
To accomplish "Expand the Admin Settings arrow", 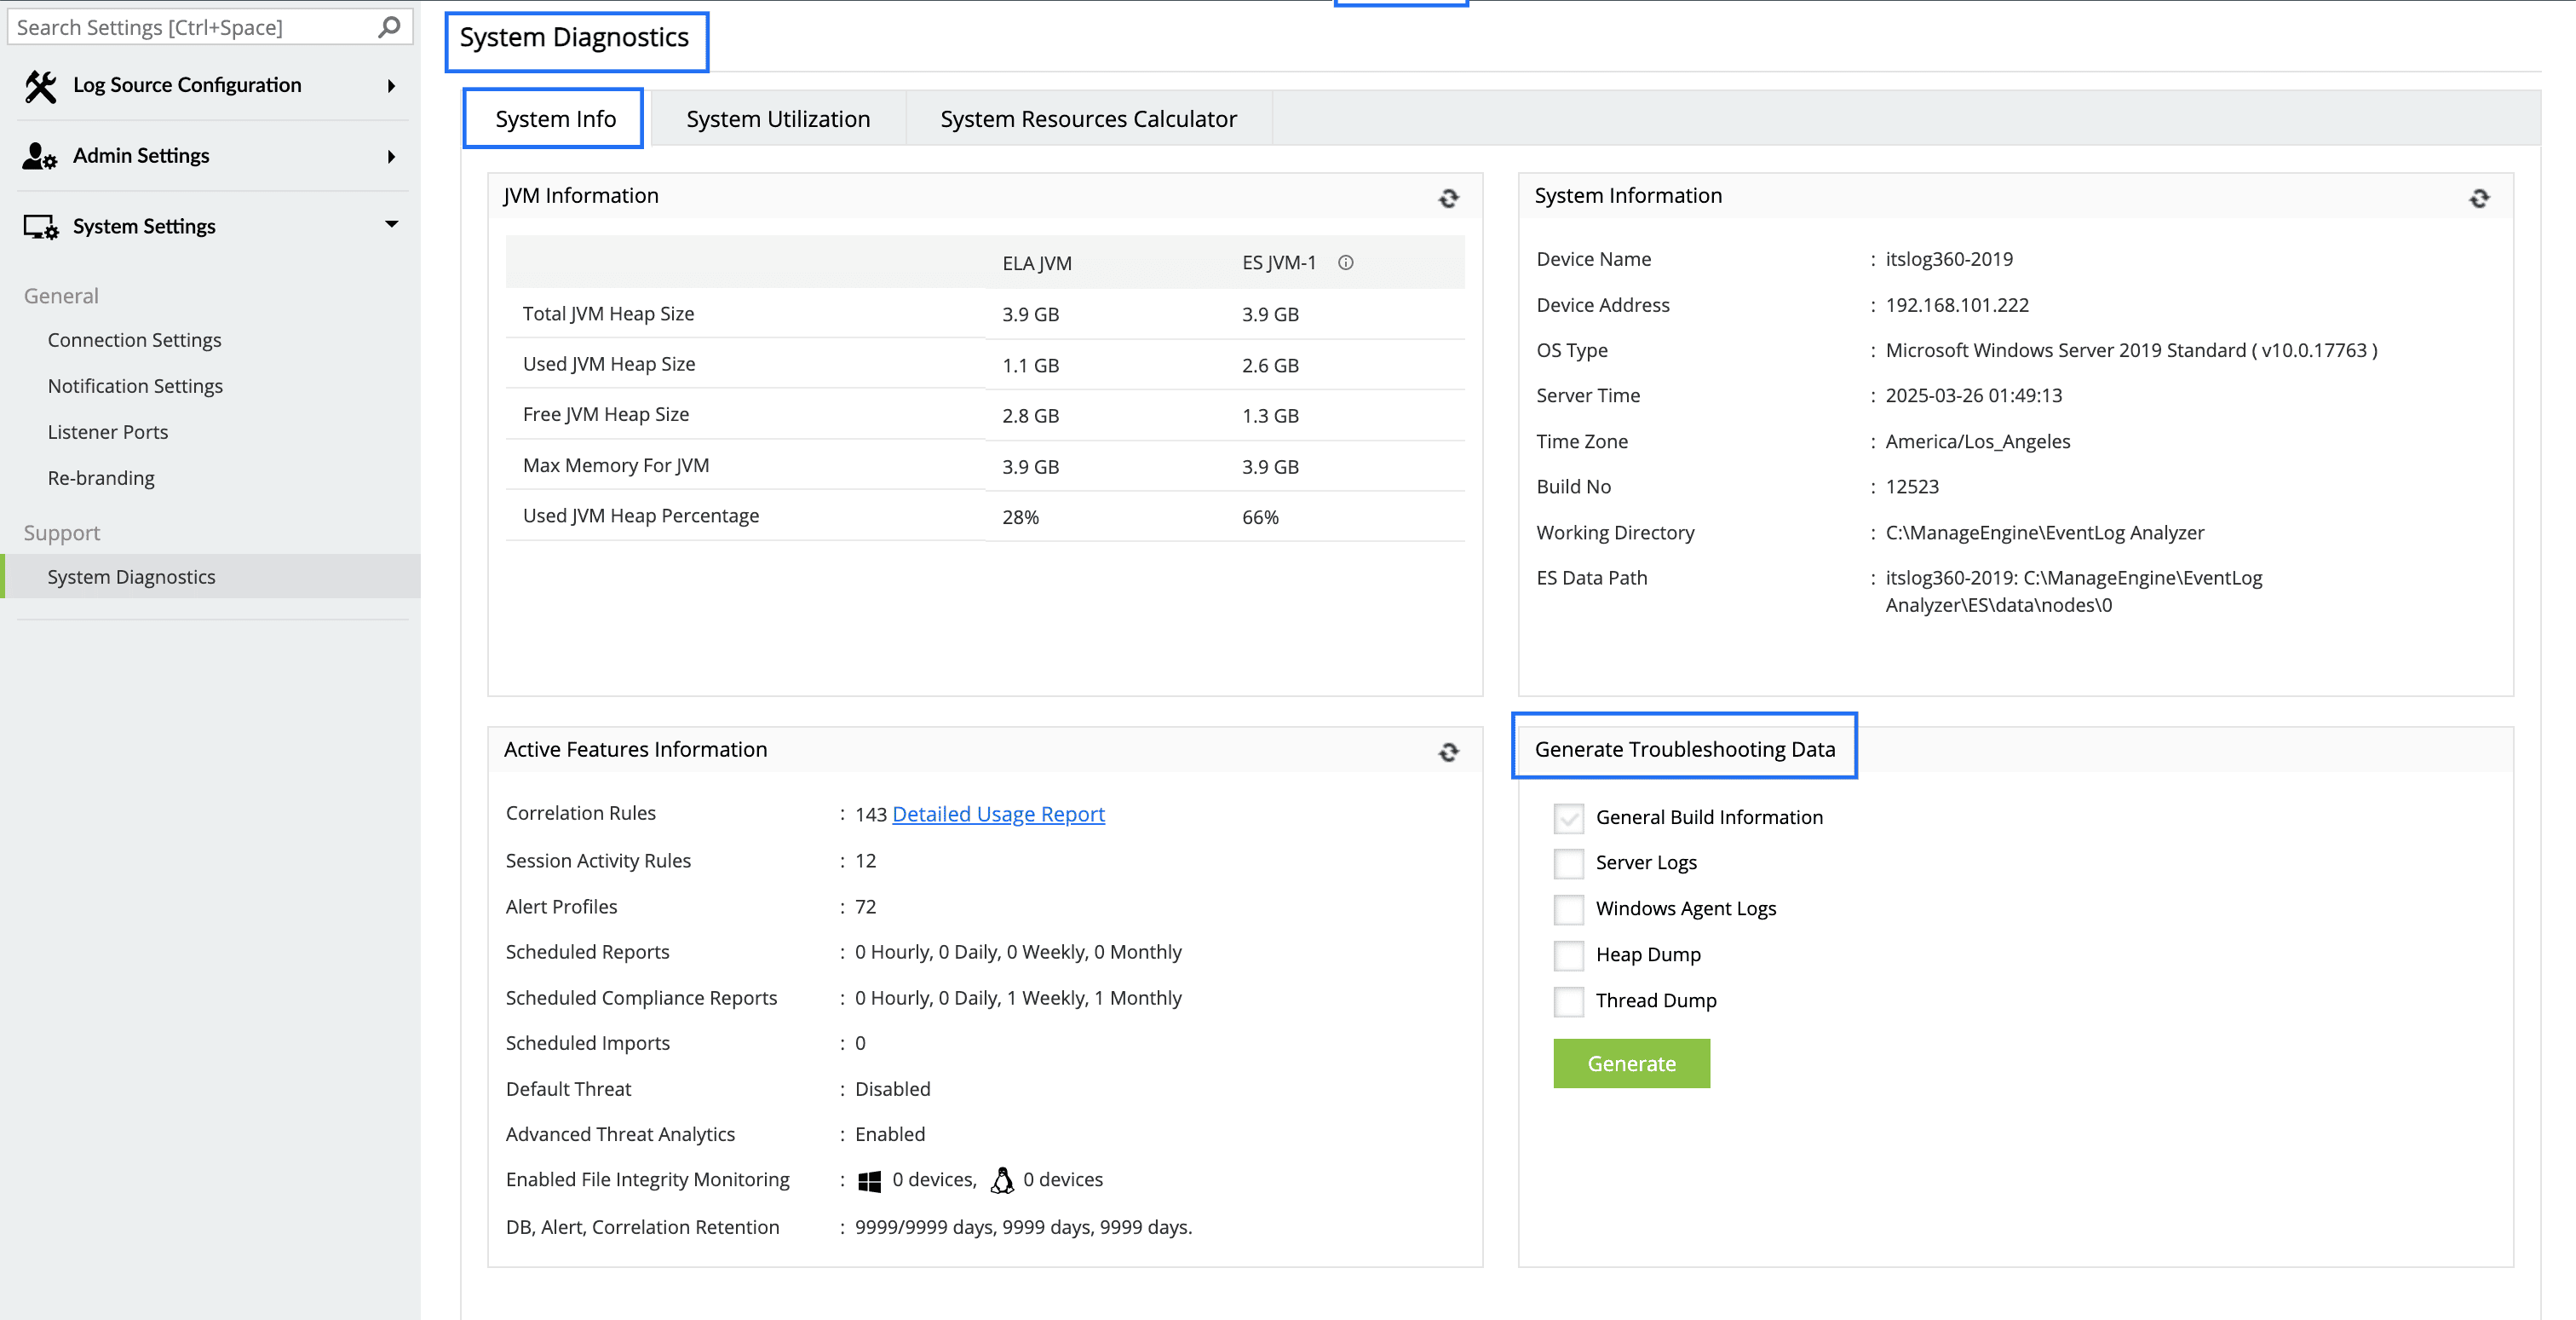I will (x=391, y=156).
